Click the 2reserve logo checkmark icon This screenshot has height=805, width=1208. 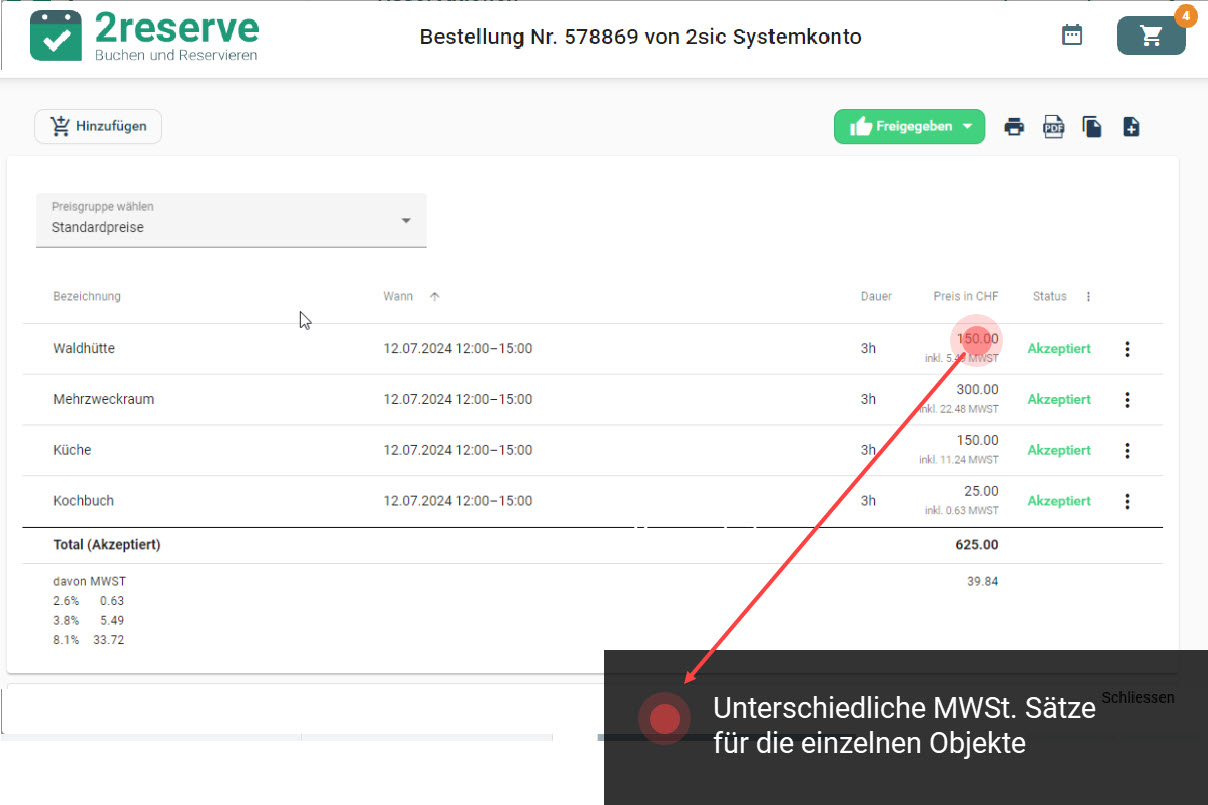pos(54,34)
